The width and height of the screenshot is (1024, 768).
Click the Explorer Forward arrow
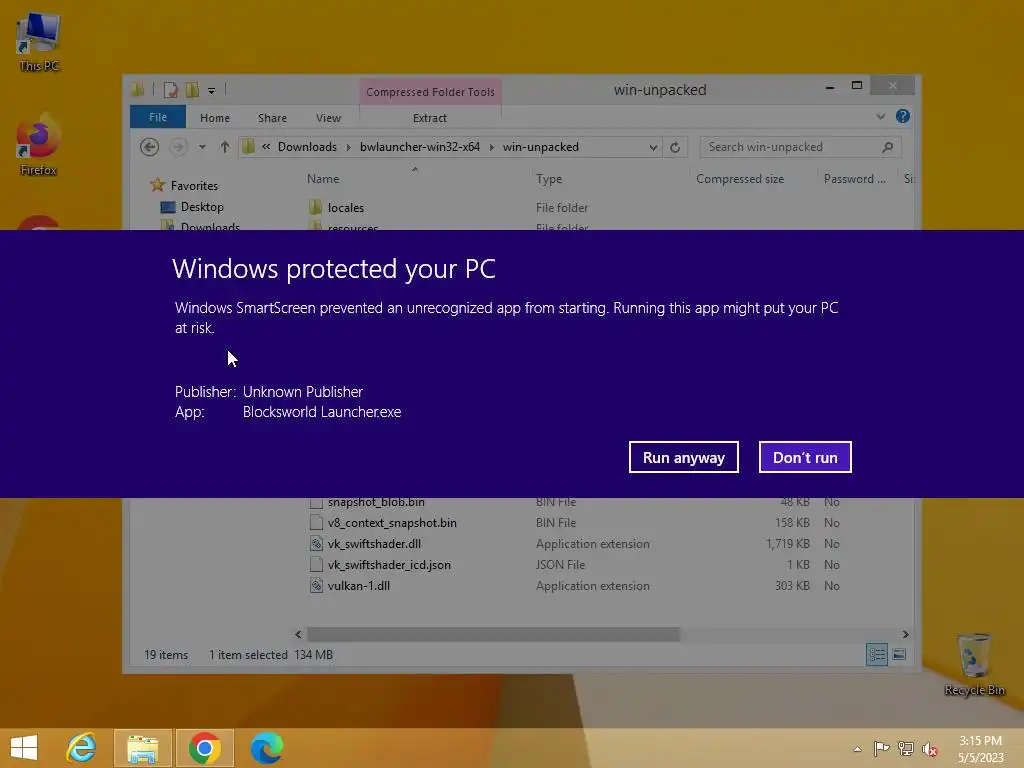[177, 147]
